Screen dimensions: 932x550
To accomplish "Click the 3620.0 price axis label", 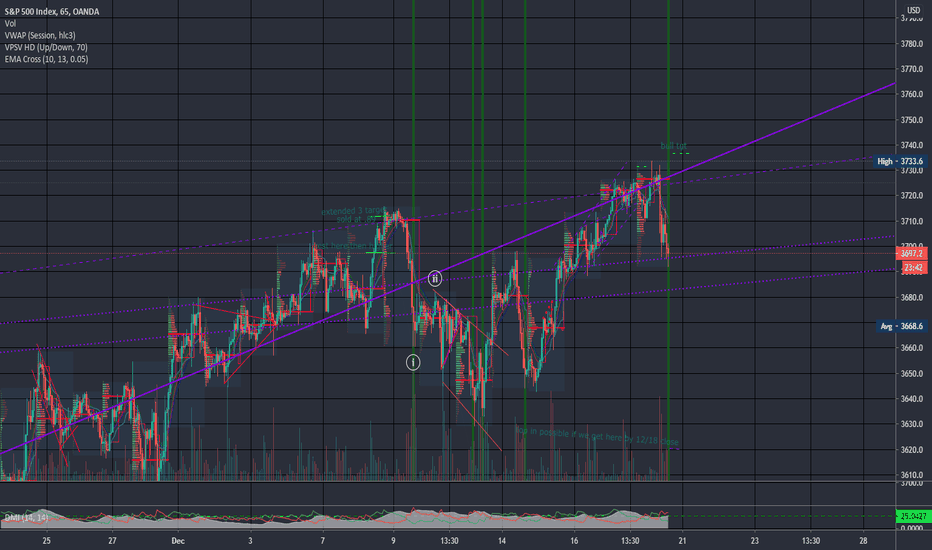I will coord(912,450).
